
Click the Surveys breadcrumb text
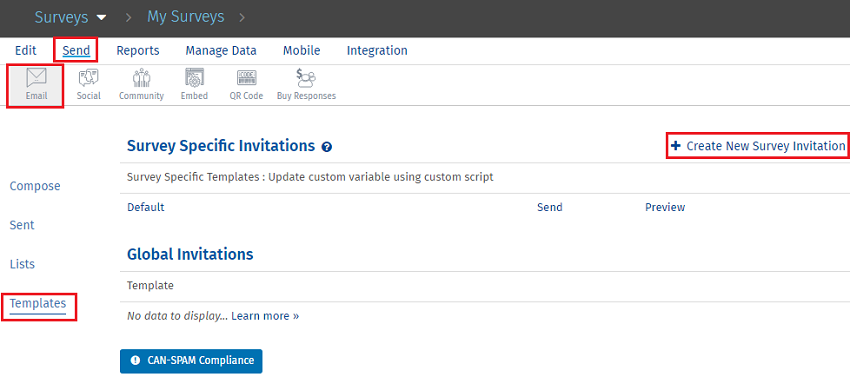[61, 17]
